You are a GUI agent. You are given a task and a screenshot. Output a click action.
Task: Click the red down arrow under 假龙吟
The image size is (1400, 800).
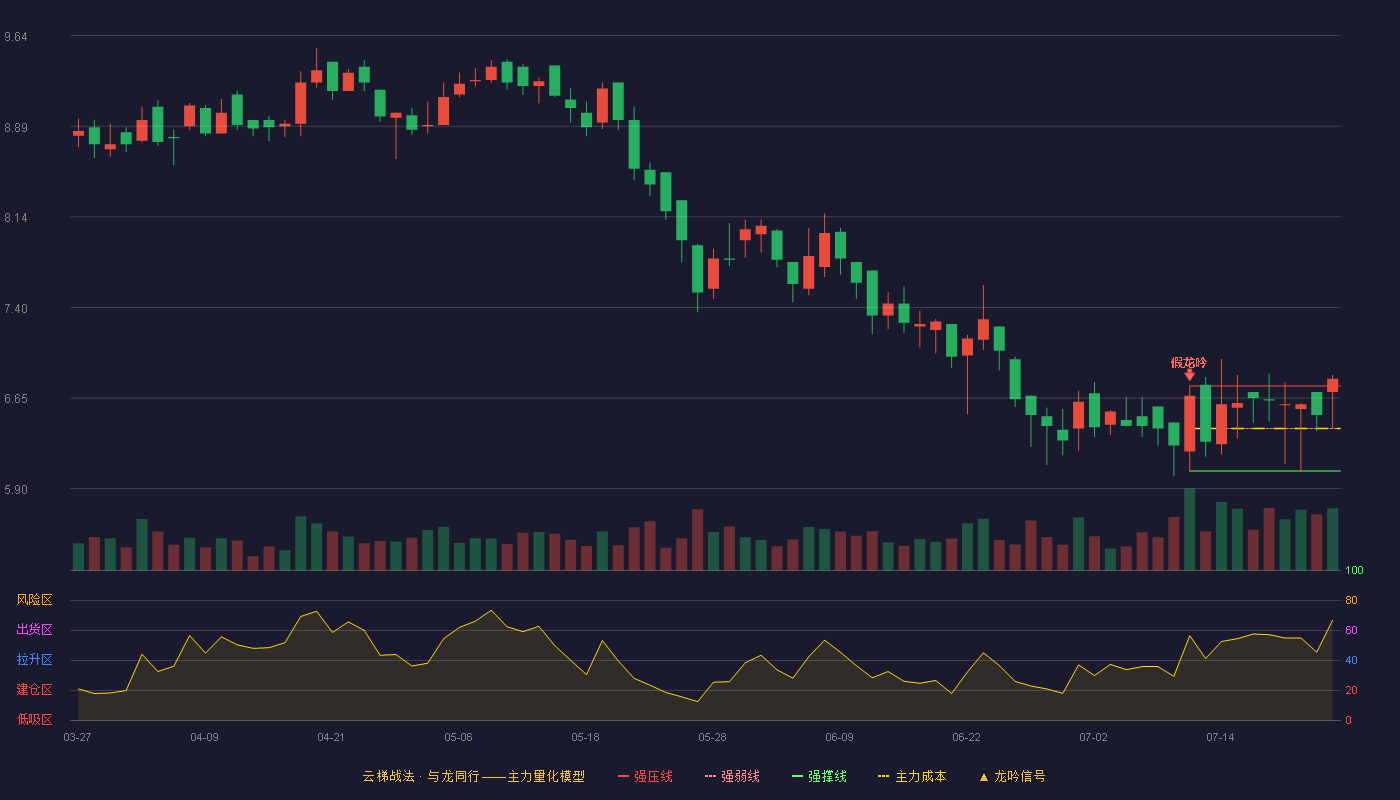click(x=1189, y=375)
